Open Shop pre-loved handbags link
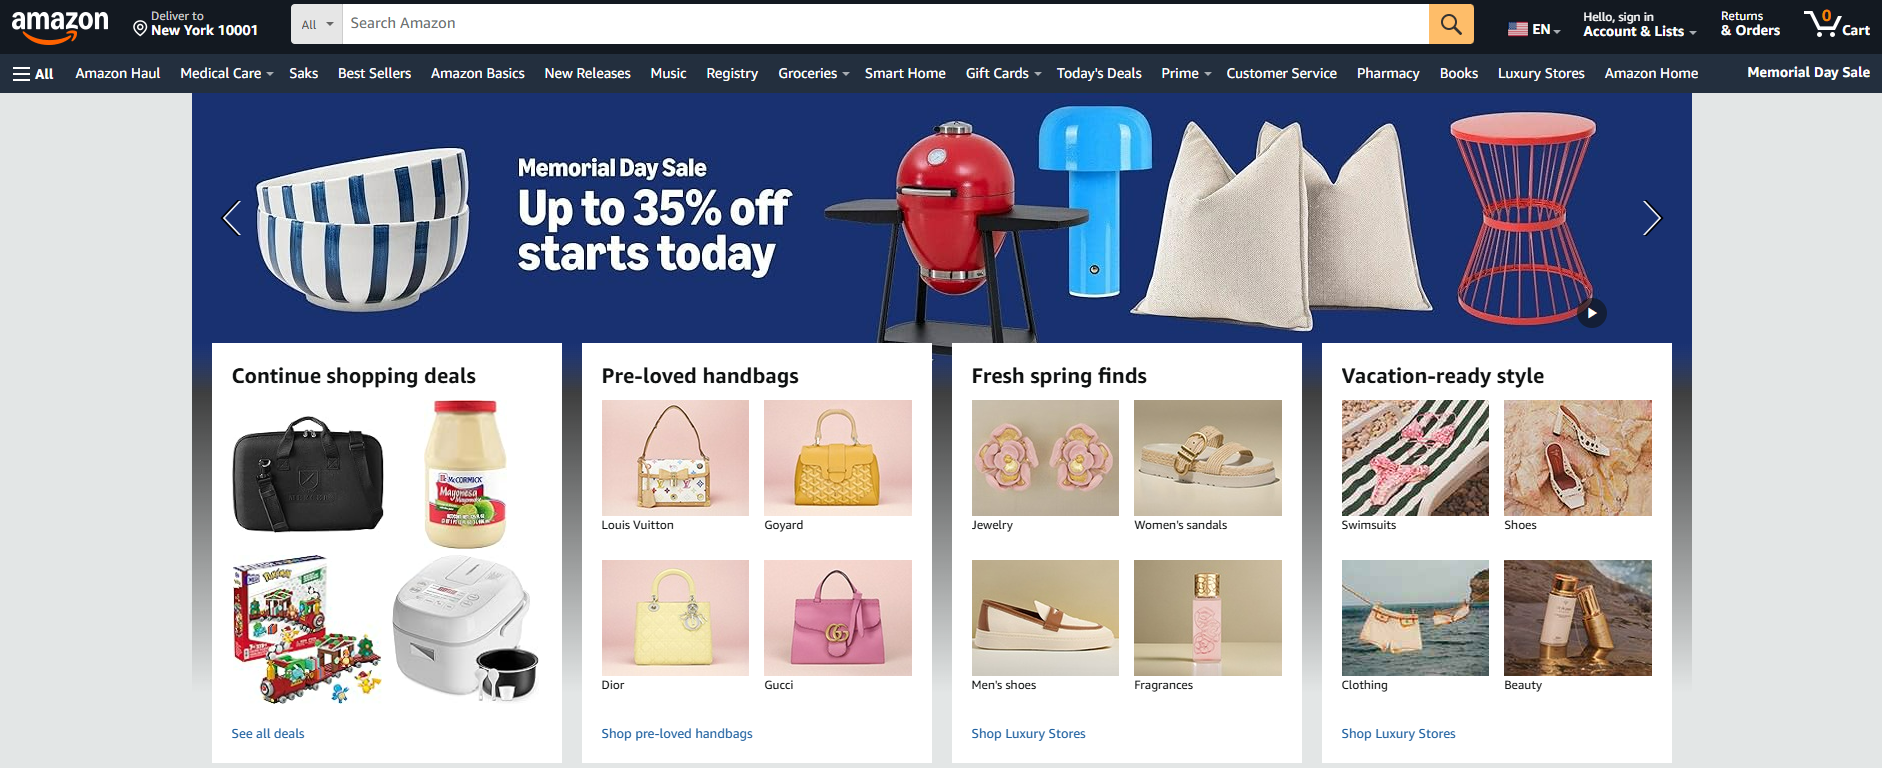The height and width of the screenshot is (768, 1882). 677,733
